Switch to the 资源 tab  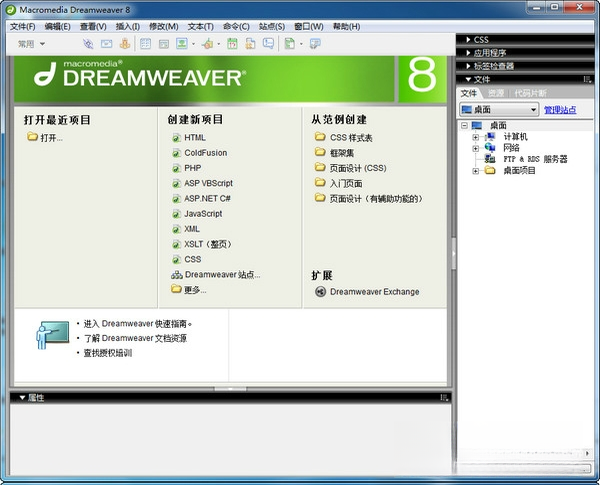click(496, 93)
